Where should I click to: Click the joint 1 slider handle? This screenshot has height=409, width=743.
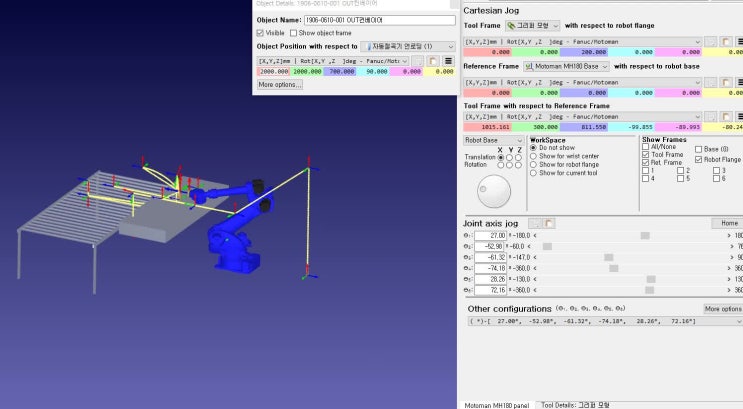click(x=645, y=236)
